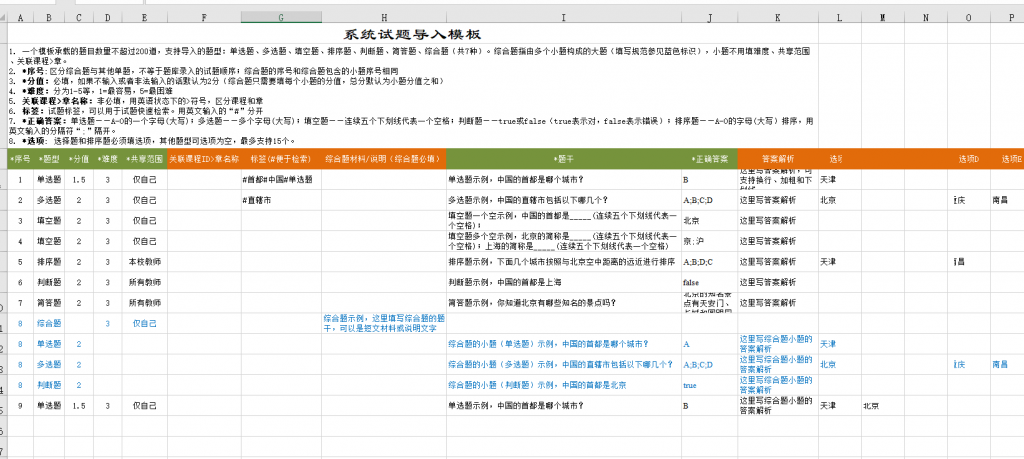Click the *题干 header cell
The image size is (1024, 459).
pyautogui.click(x=564, y=159)
